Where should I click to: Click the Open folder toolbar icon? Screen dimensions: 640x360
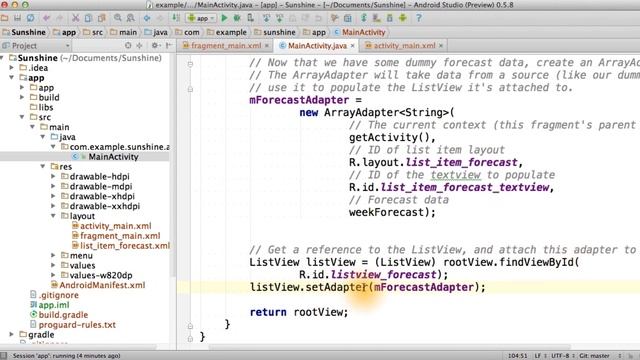pos(5,18)
